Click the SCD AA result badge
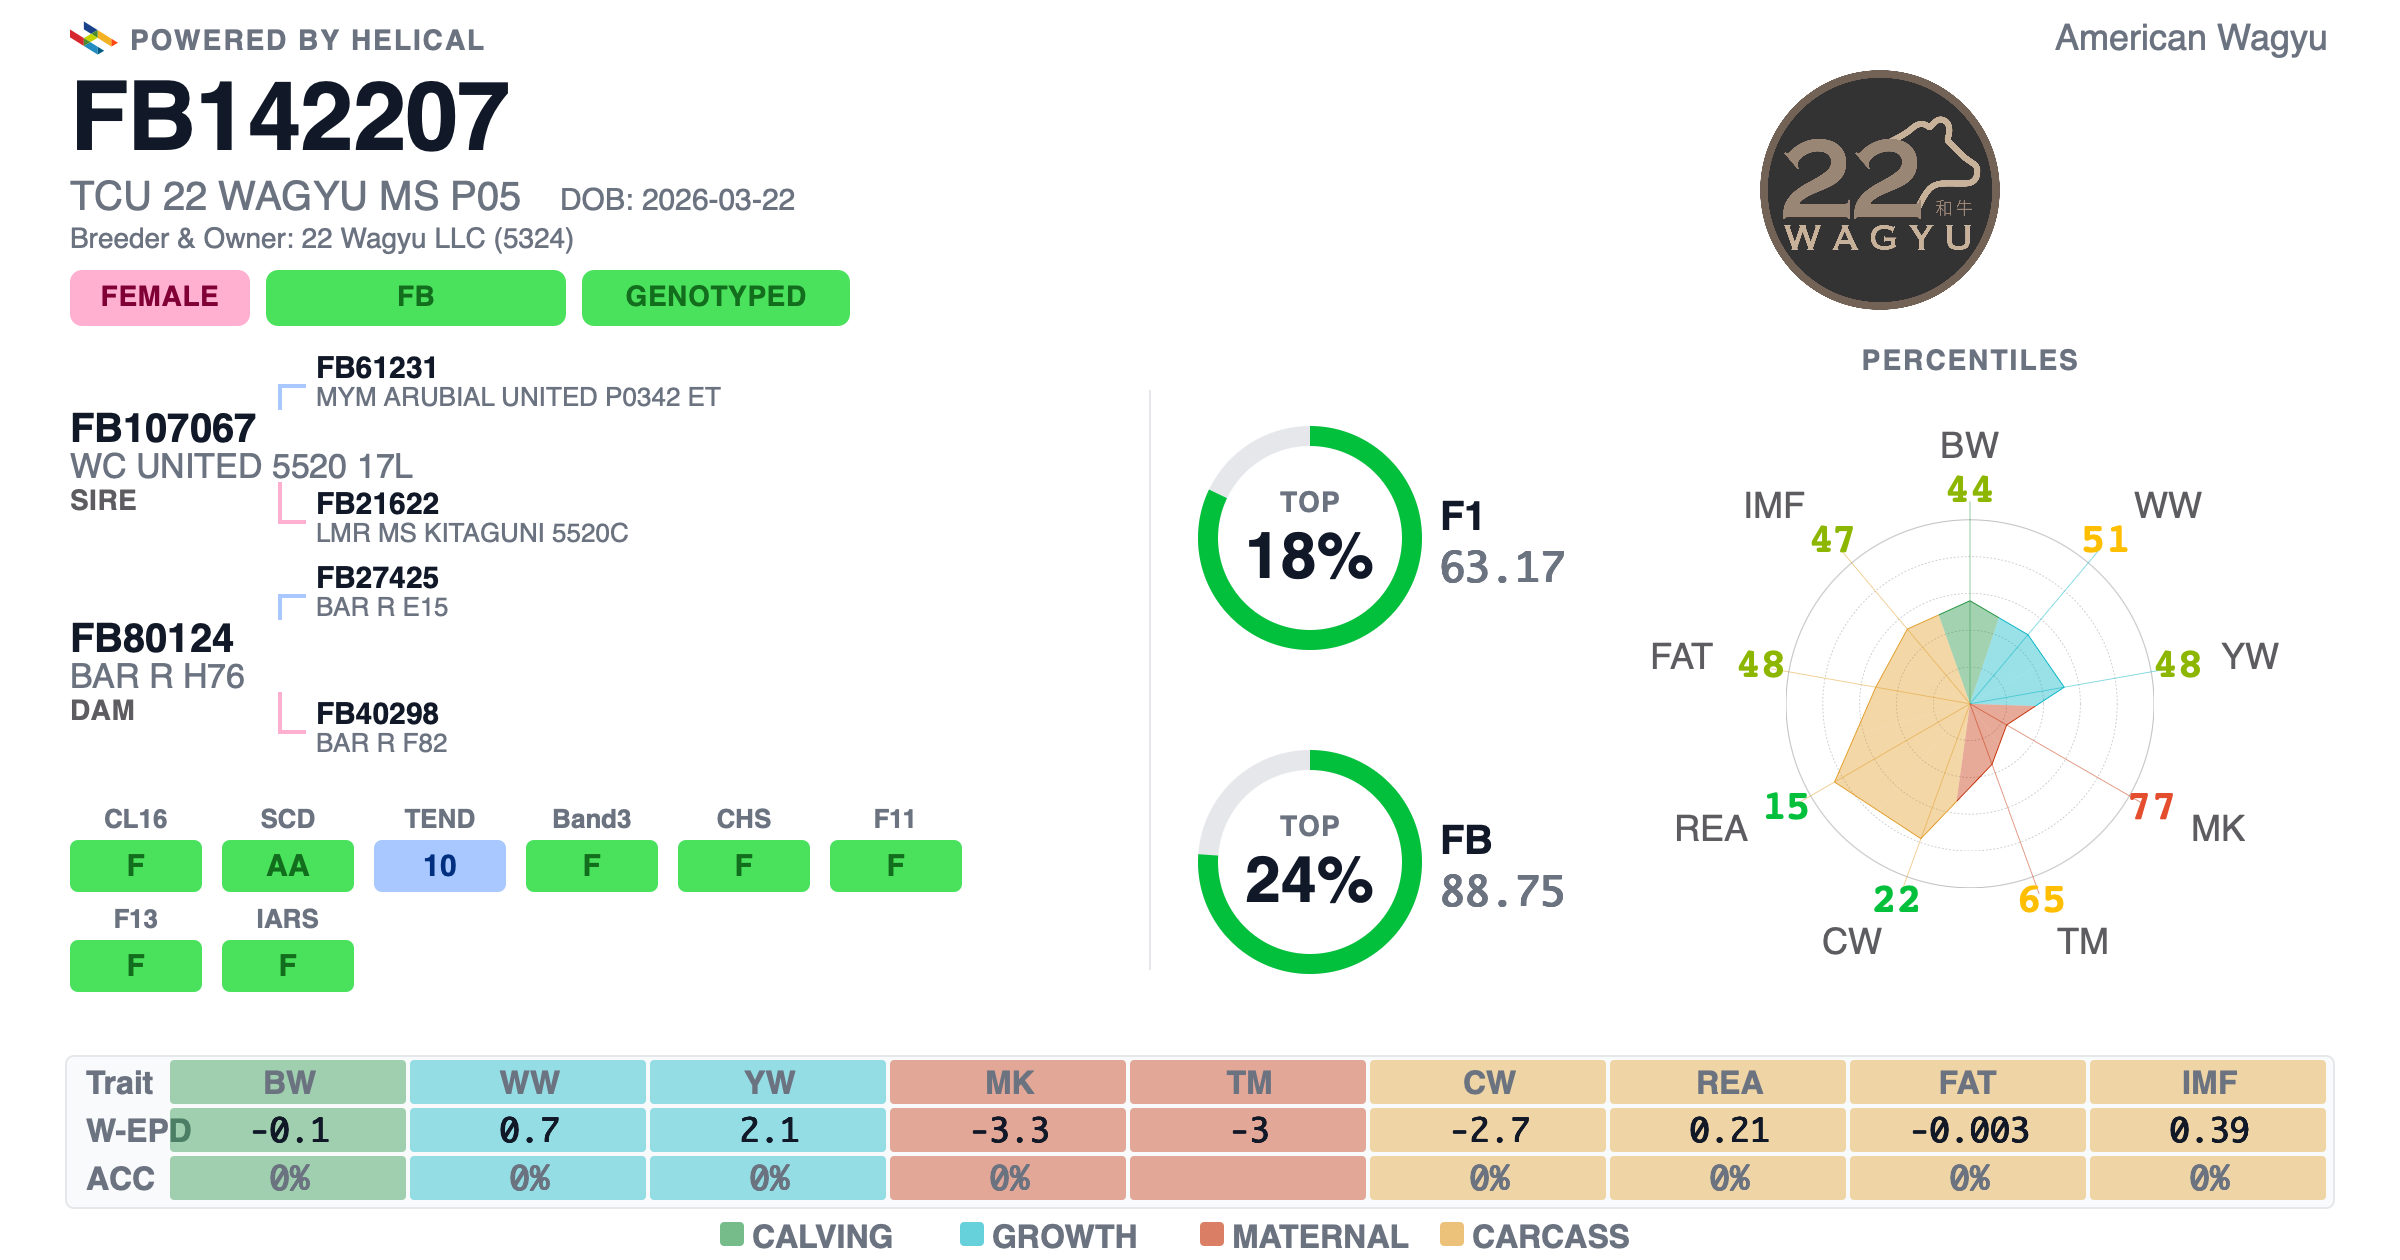This screenshot has width=2400, height=1260. pyautogui.click(x=288, y=866)
